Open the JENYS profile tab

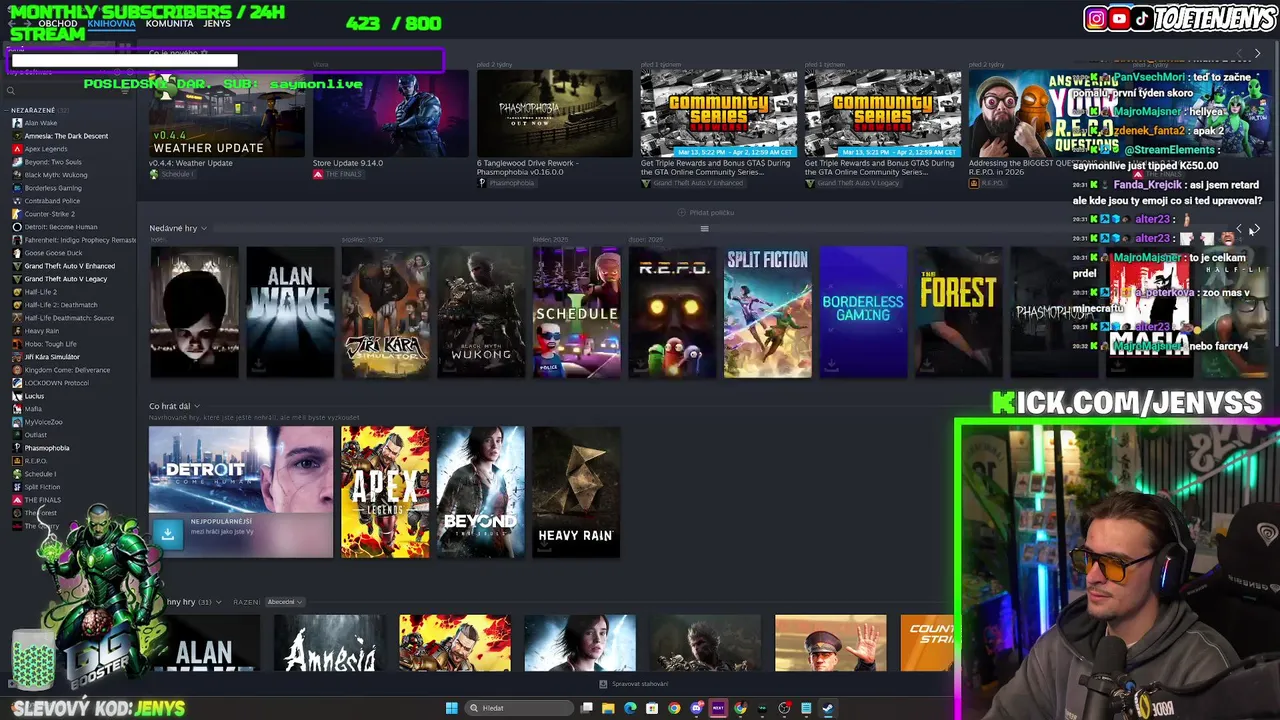coord(217,23)
